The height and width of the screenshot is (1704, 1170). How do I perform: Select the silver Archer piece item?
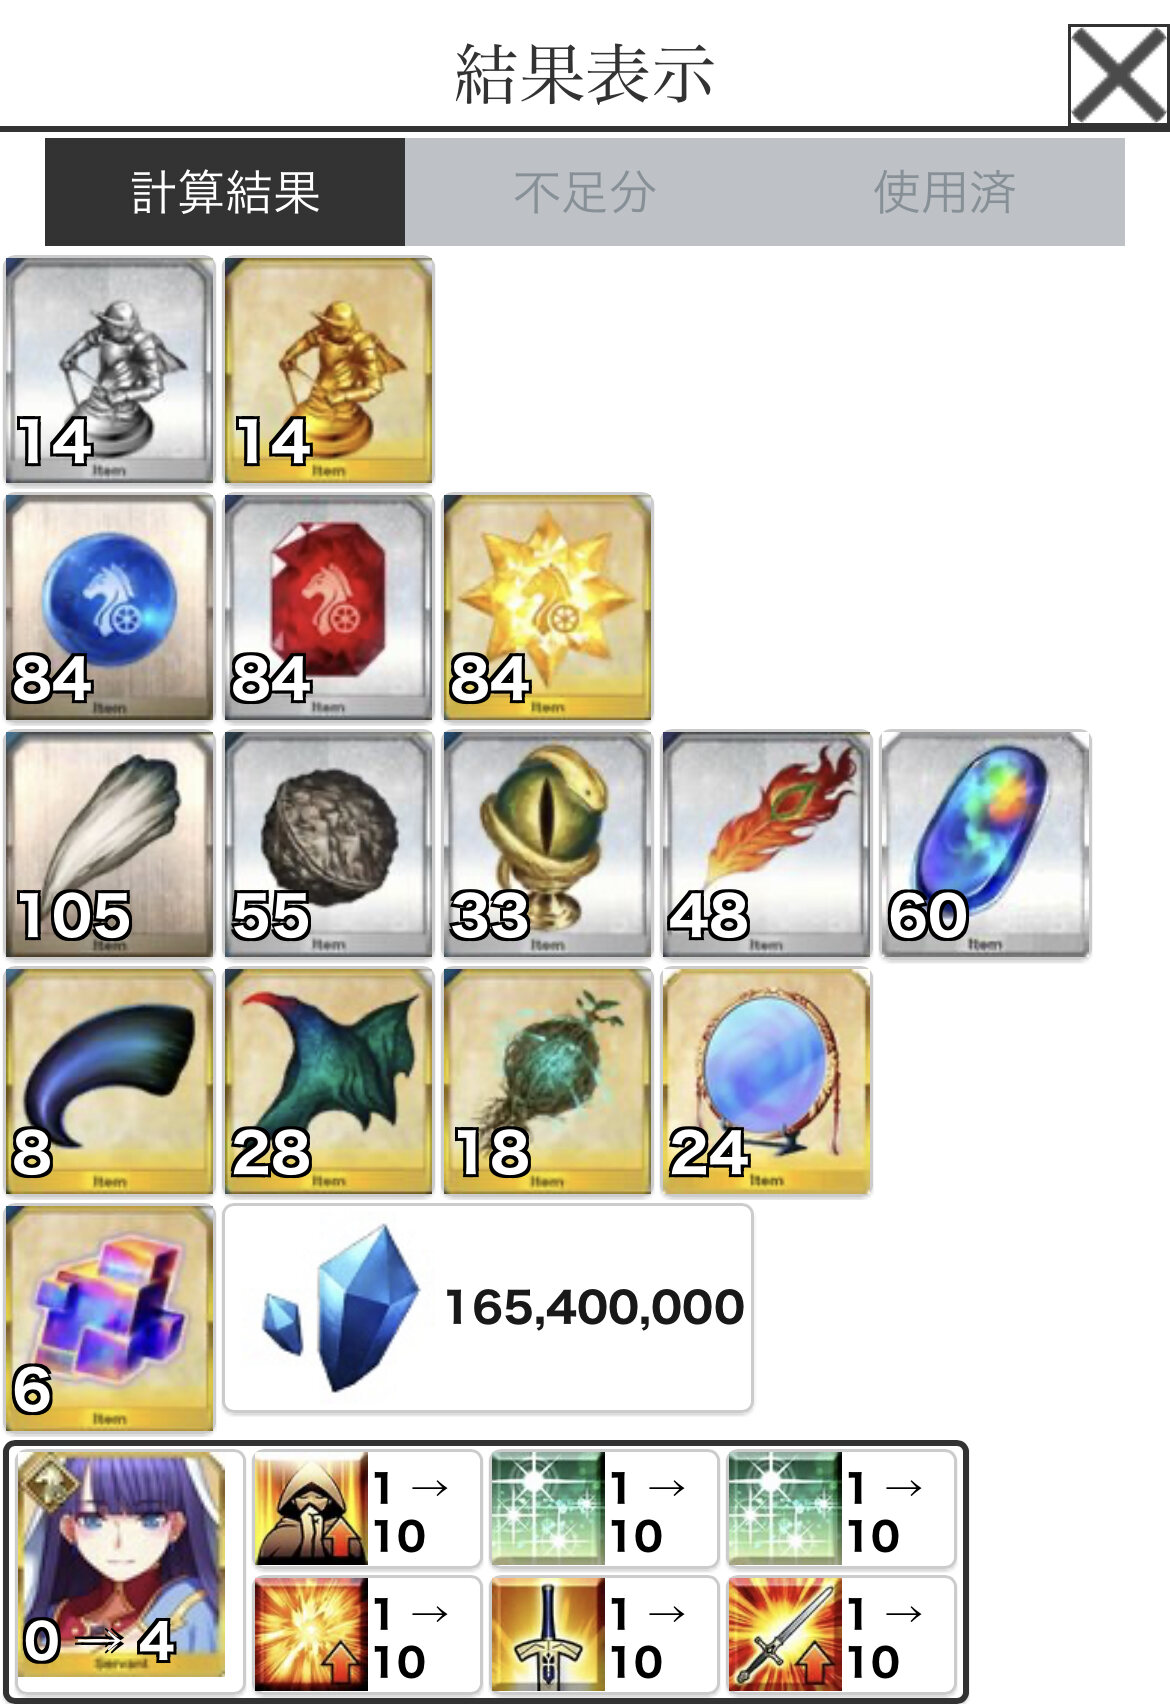pyautogui.click(x=110, y=370)
